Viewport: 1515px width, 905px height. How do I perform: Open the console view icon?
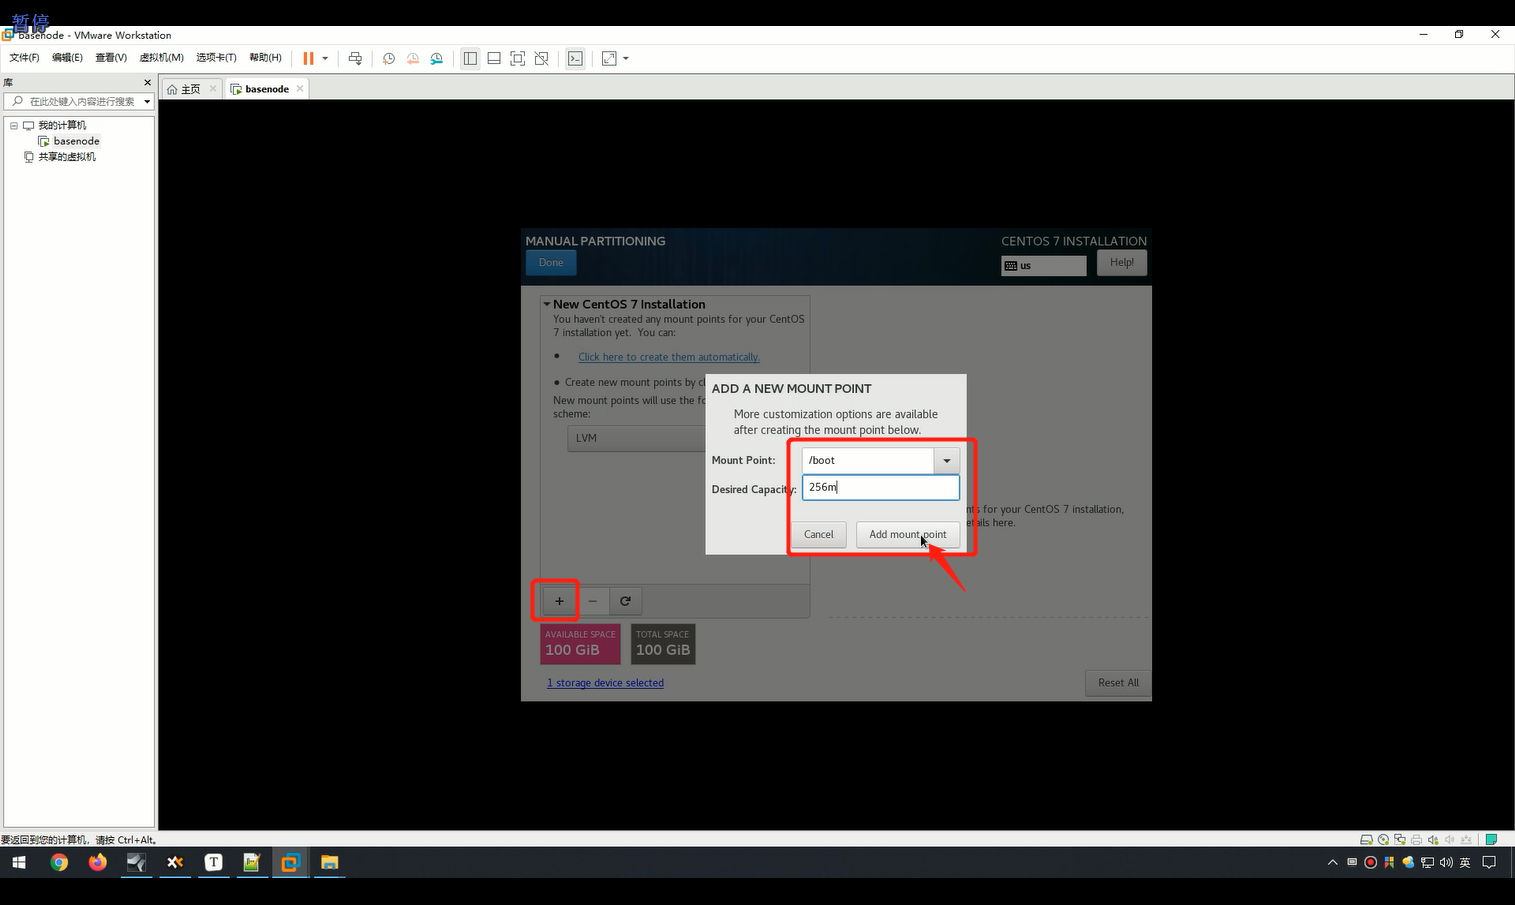pyautogui.click(x=575, y=59)
